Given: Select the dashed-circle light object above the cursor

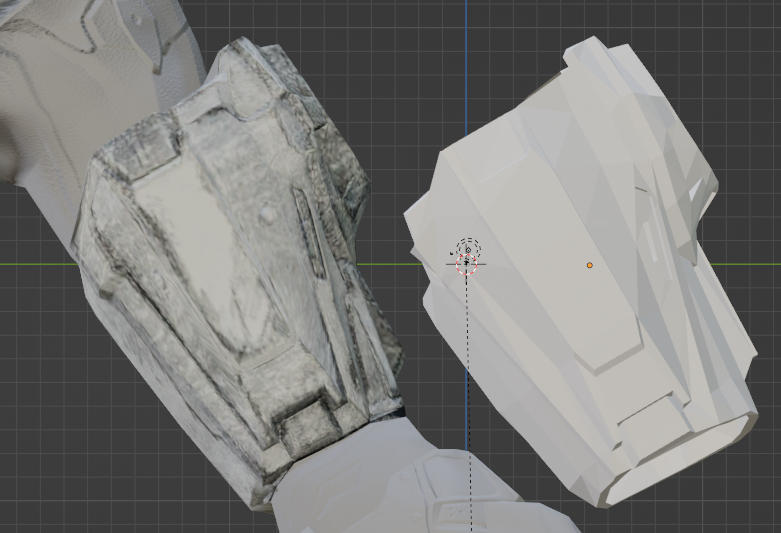Looking at the screenshot, I should point(469,248).
